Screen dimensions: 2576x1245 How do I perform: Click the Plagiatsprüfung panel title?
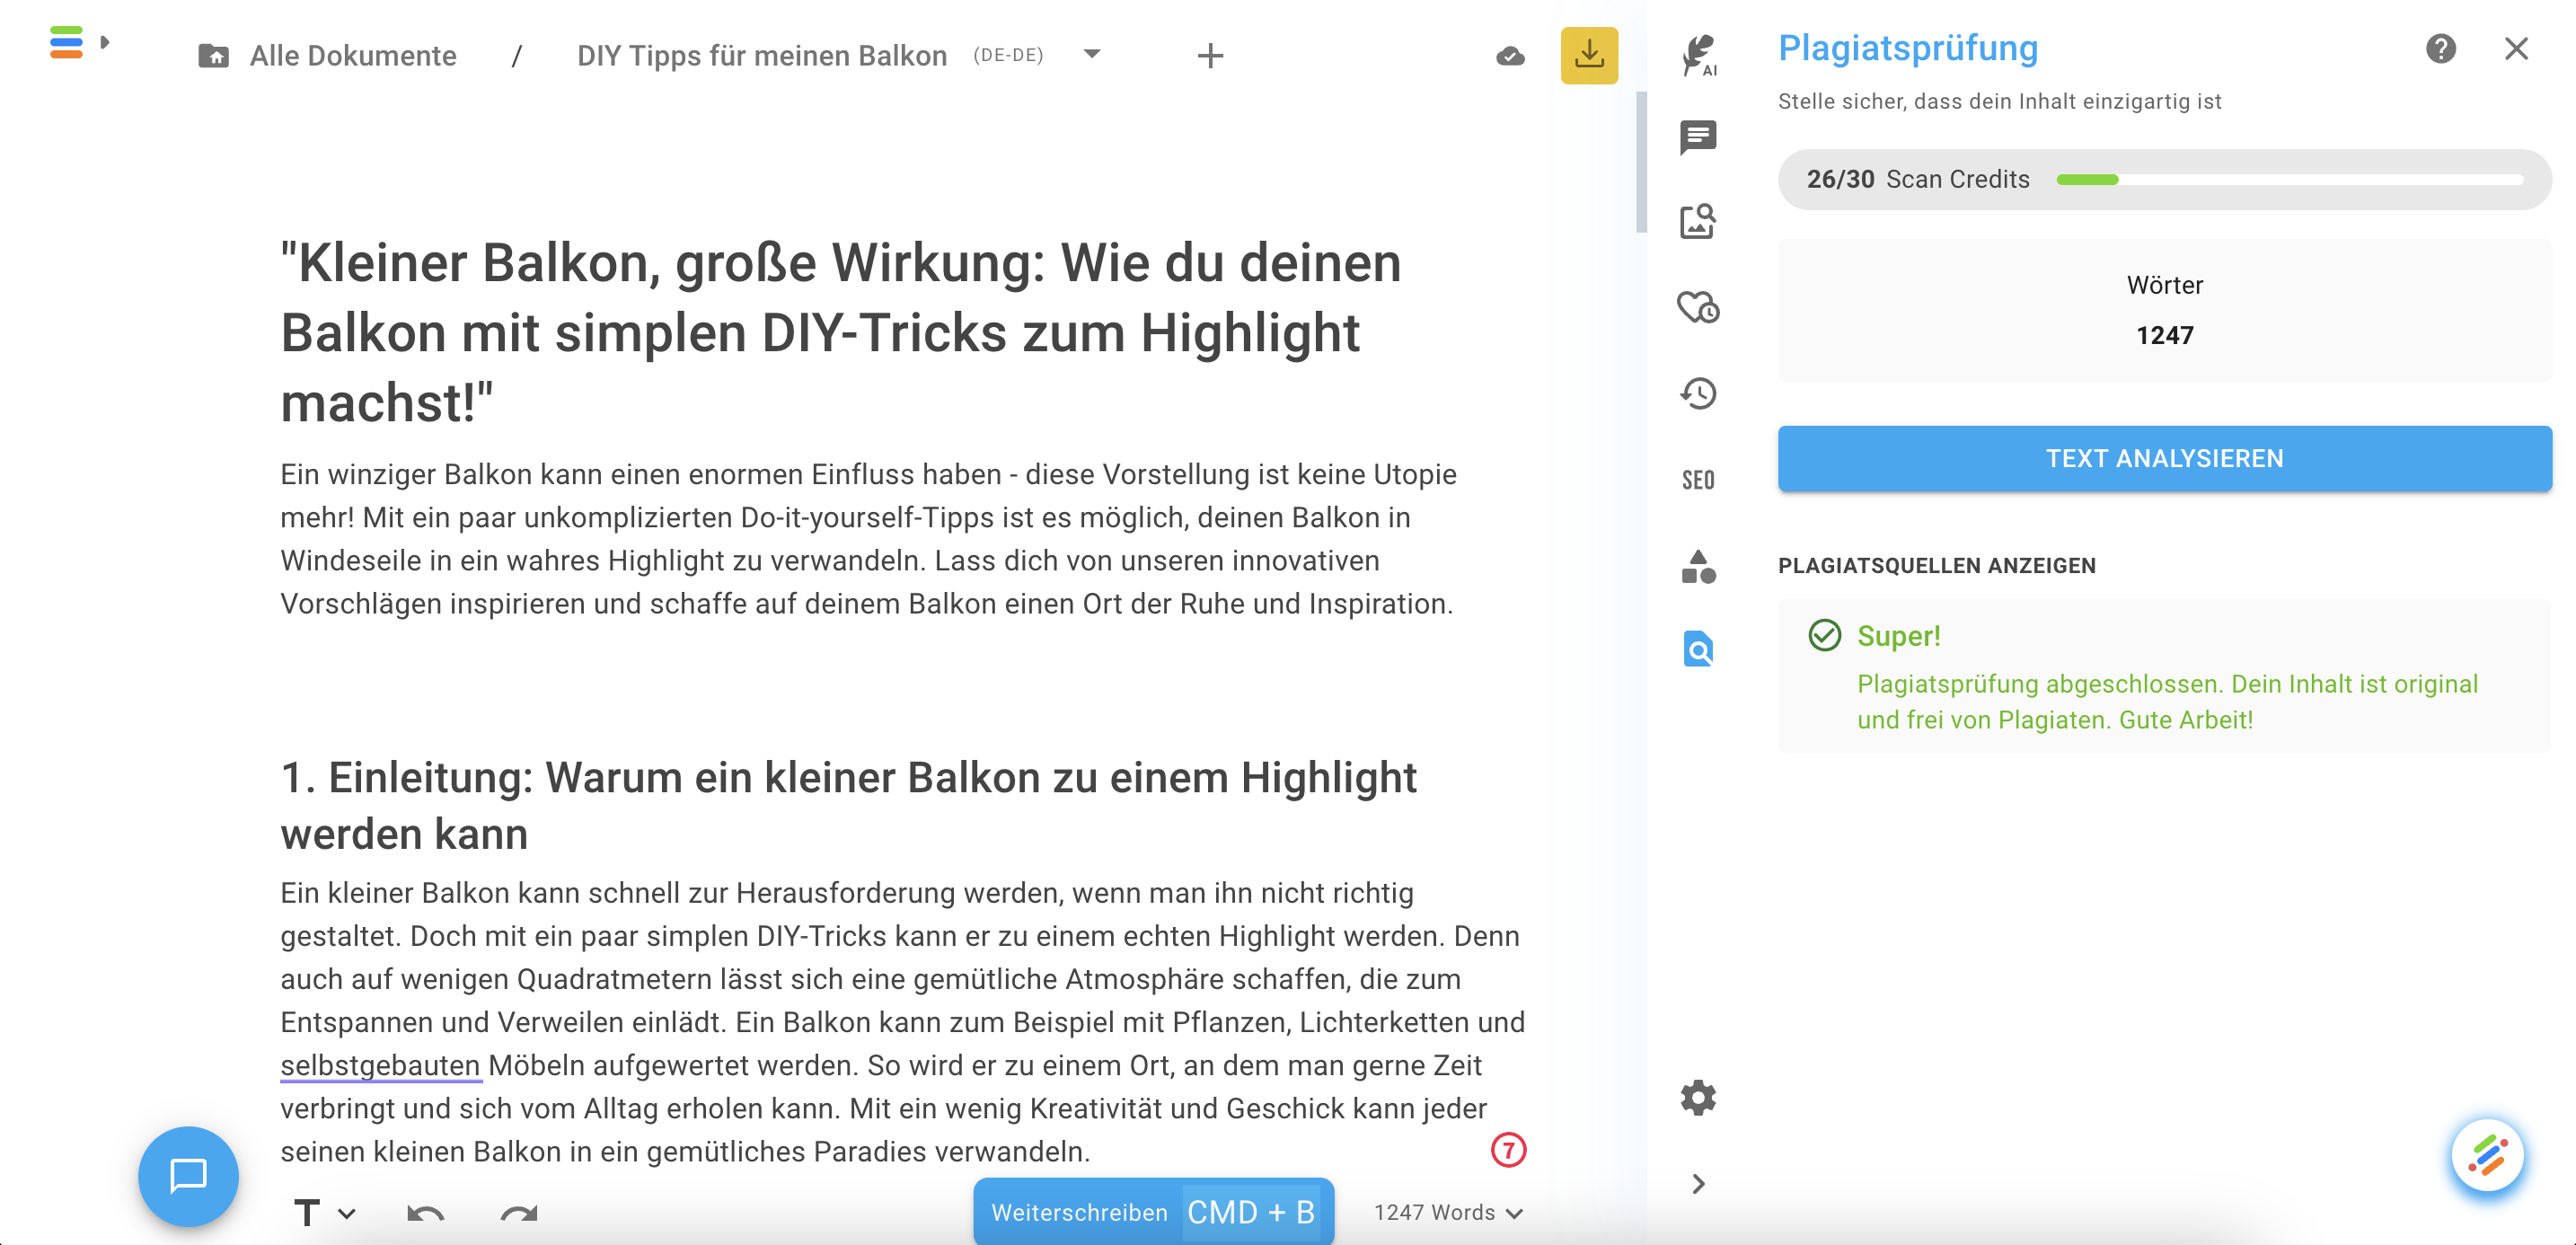(1907, 48)
